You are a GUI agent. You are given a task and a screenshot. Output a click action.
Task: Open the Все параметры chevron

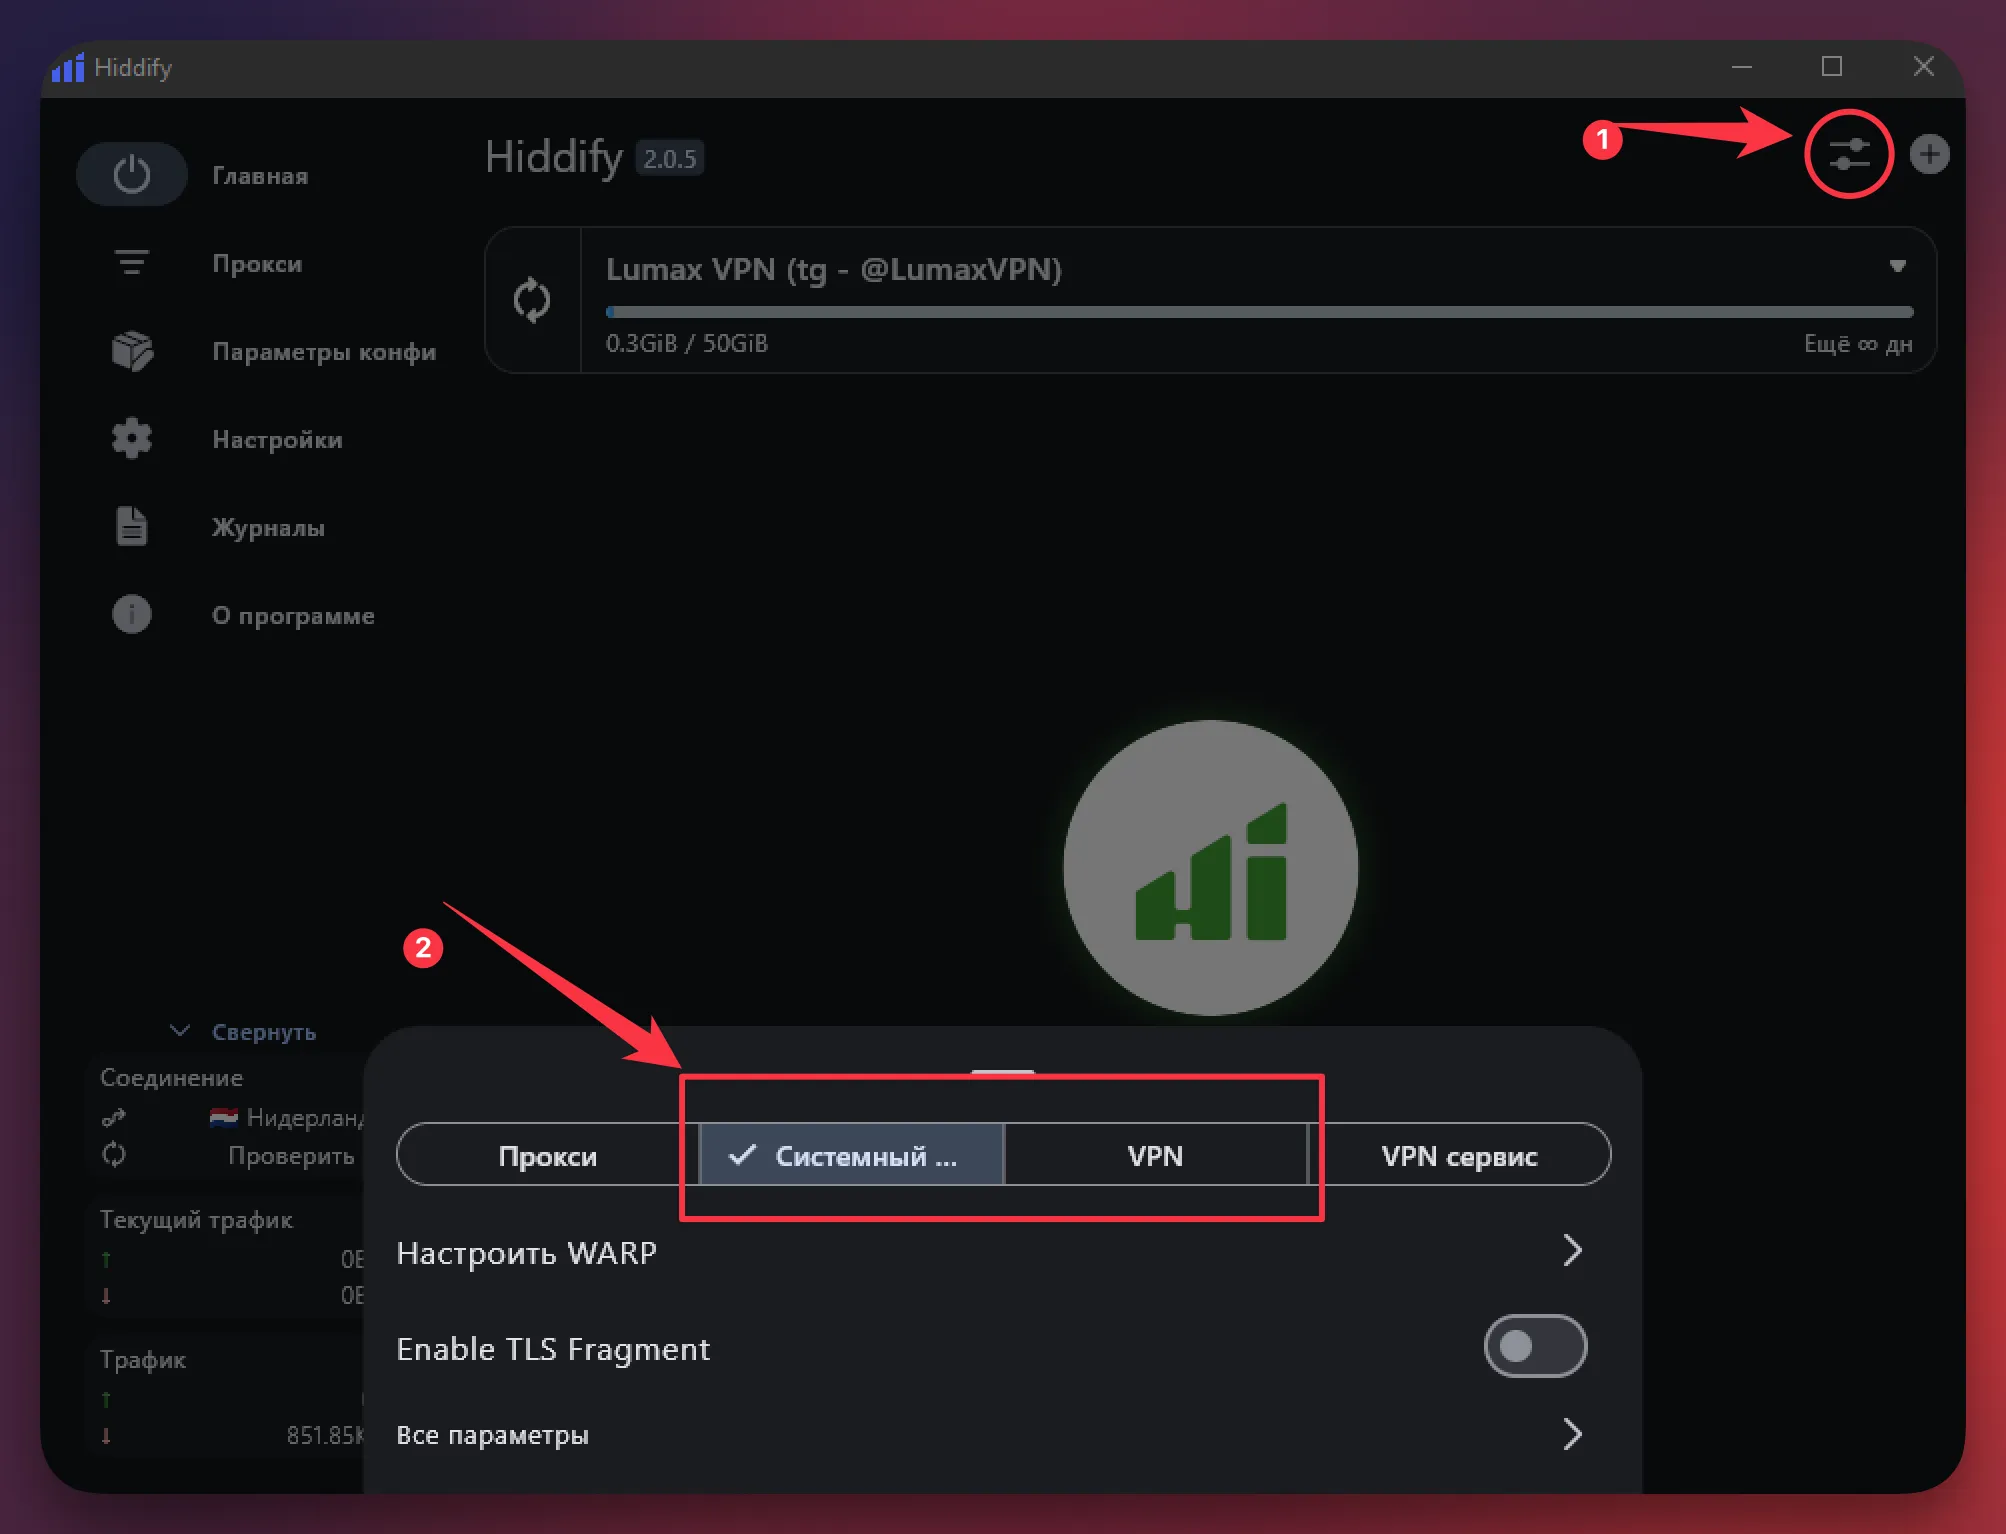(1572, 1434)
